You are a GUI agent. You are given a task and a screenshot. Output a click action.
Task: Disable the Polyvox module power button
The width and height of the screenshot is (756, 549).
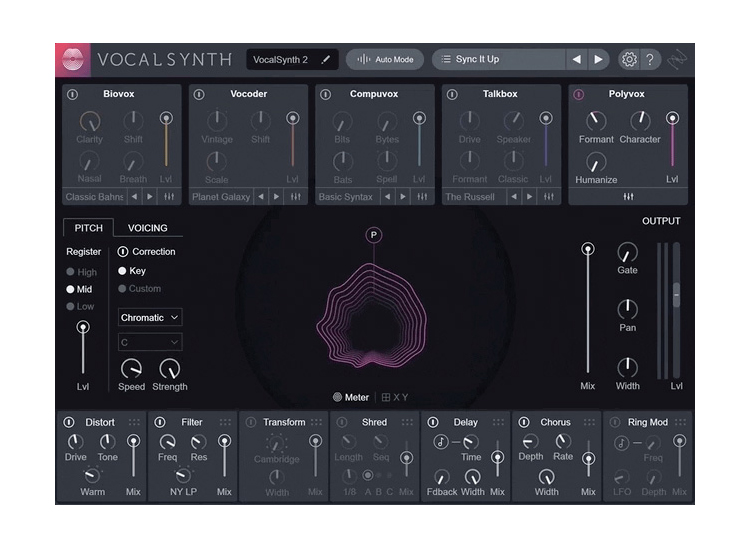(579, 94)
